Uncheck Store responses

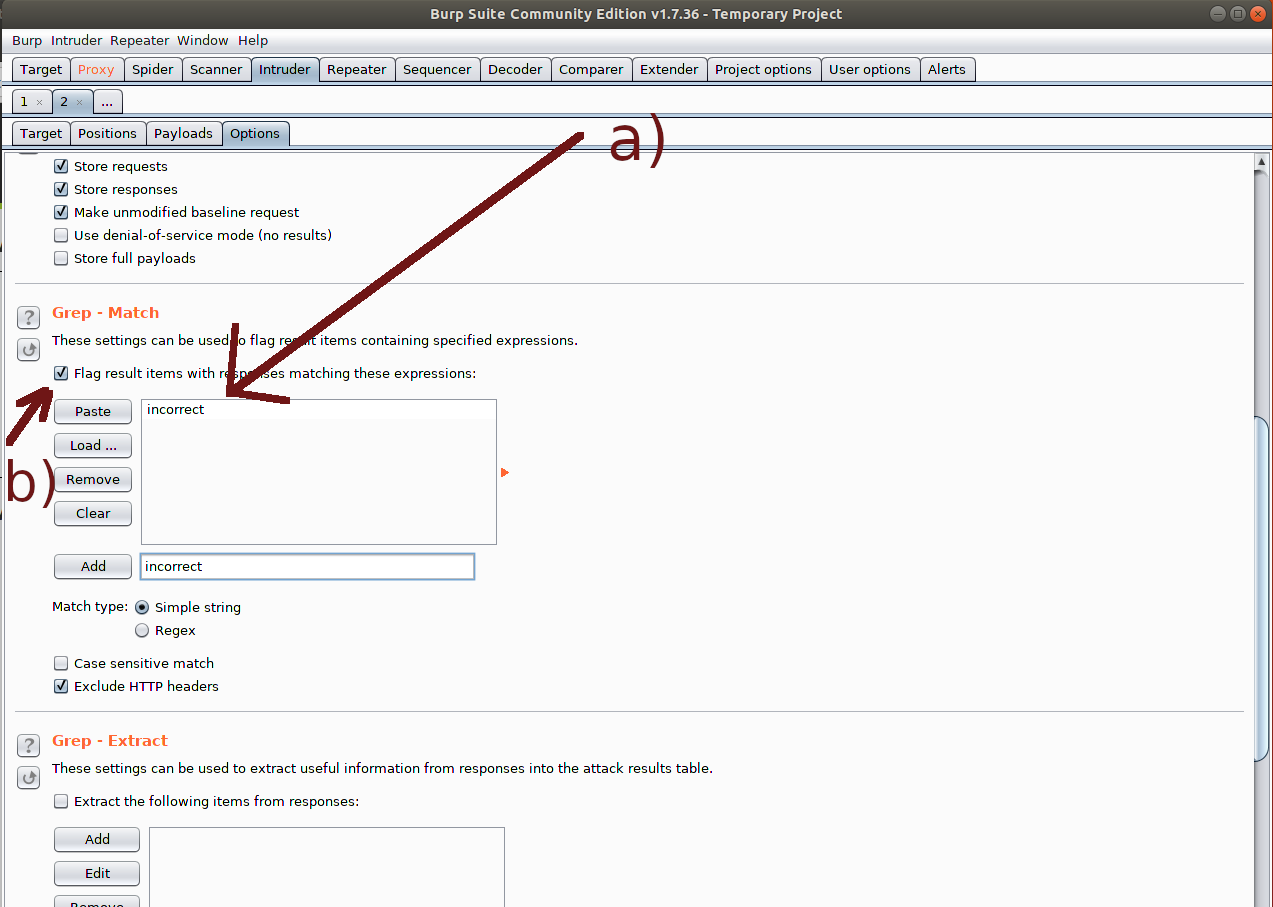61,189
